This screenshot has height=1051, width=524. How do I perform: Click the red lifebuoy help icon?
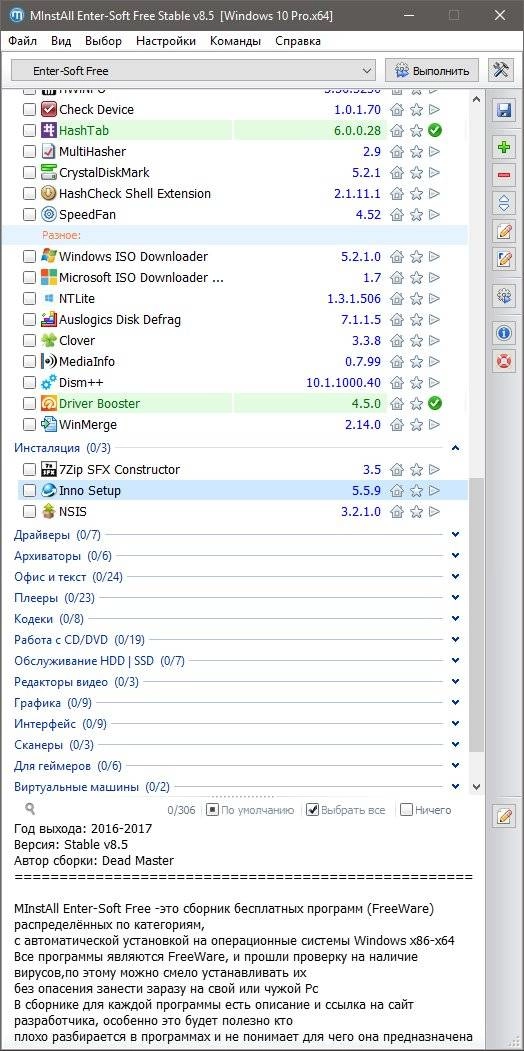tap(503, 361)
